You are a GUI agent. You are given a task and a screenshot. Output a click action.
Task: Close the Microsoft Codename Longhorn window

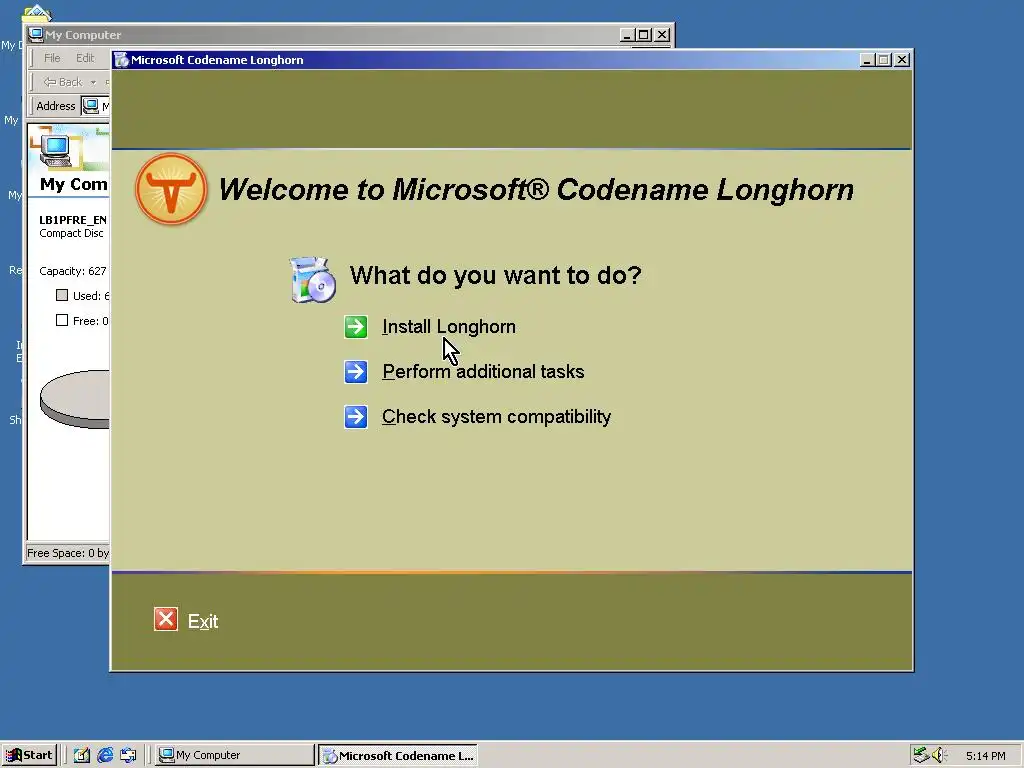click(901, 60)
